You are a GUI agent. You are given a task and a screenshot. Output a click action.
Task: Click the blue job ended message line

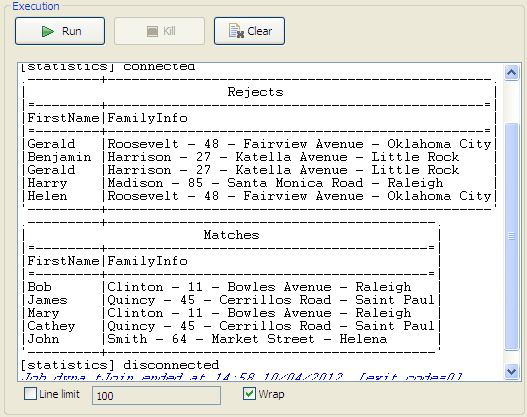tap(241, 377)
